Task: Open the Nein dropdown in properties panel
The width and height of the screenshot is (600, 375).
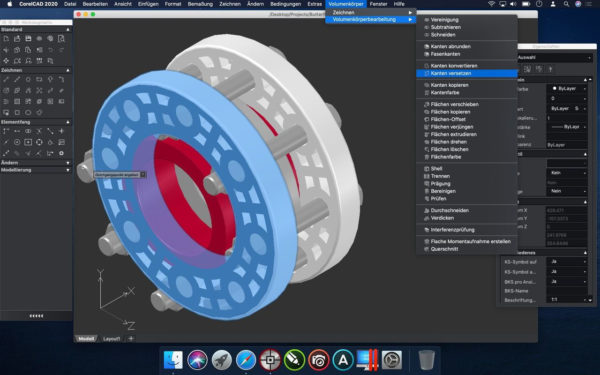Action: coord(567,191)
